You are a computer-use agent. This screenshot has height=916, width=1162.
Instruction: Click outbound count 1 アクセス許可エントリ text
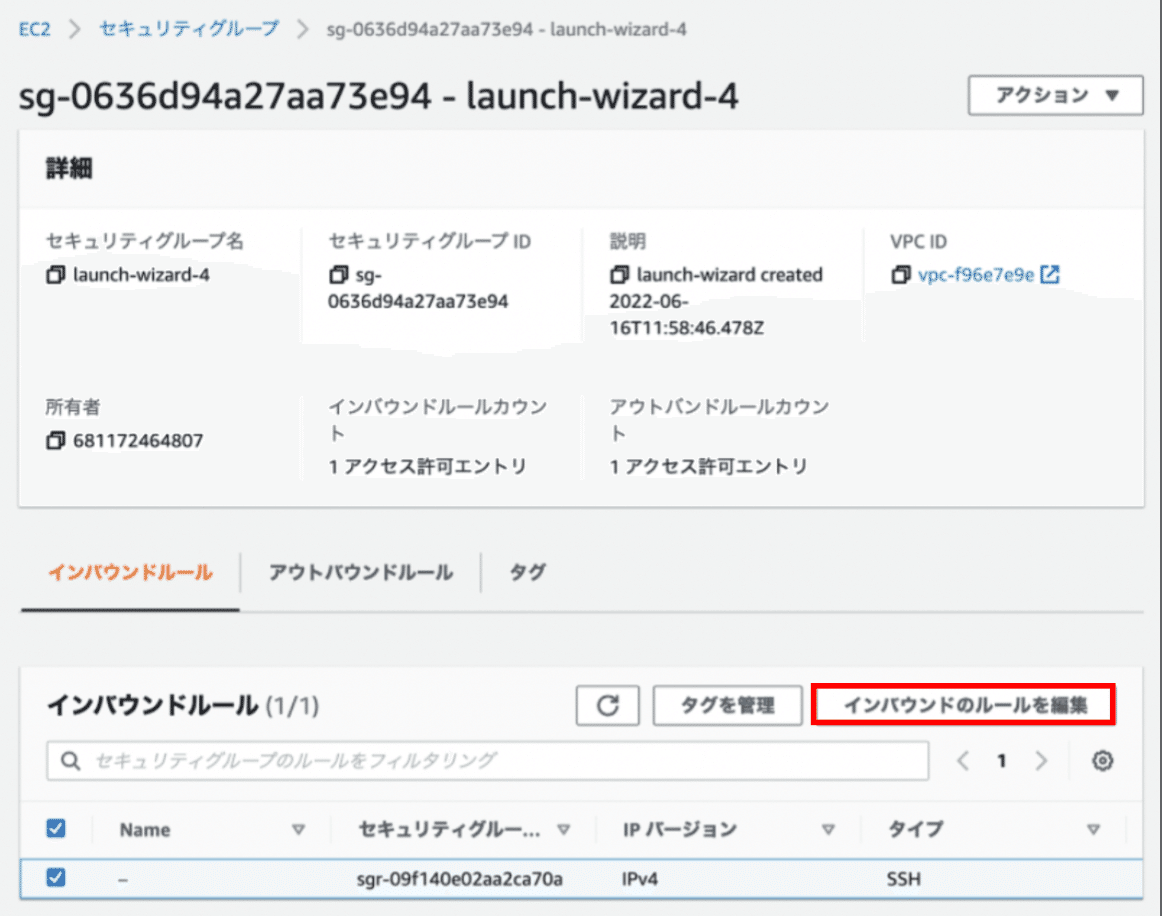[x=708, y=466]
